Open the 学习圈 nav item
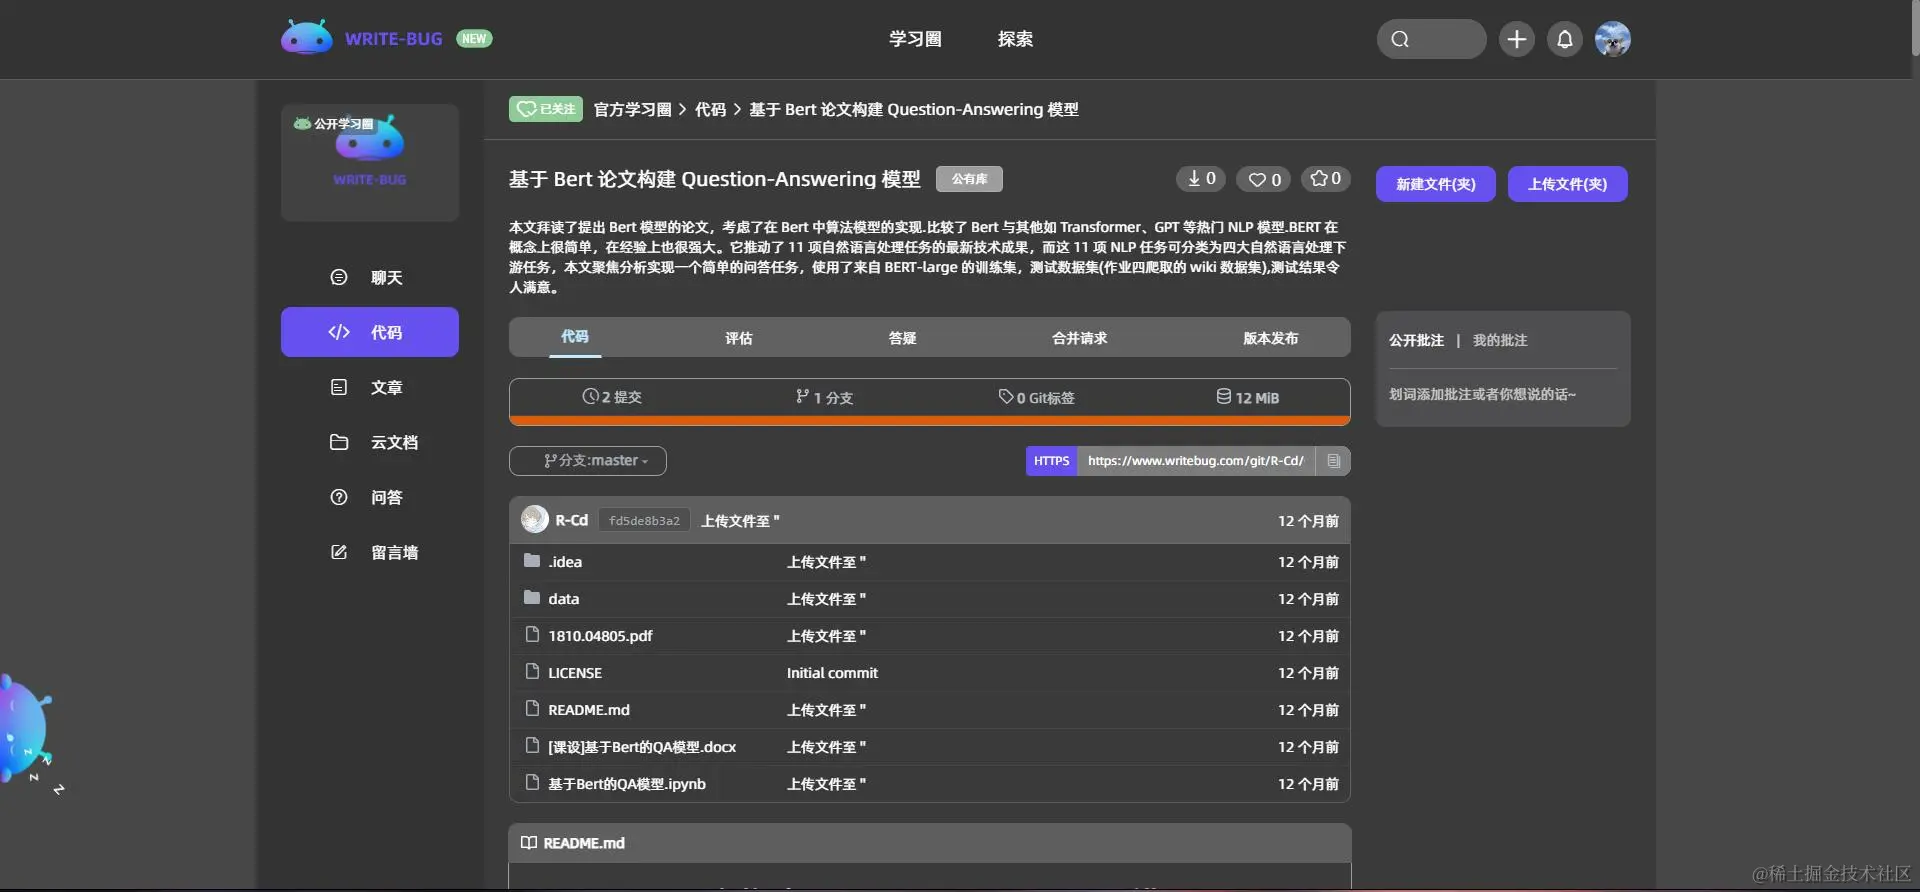This screenshot has height=892, width=1920. coord(915,39)
